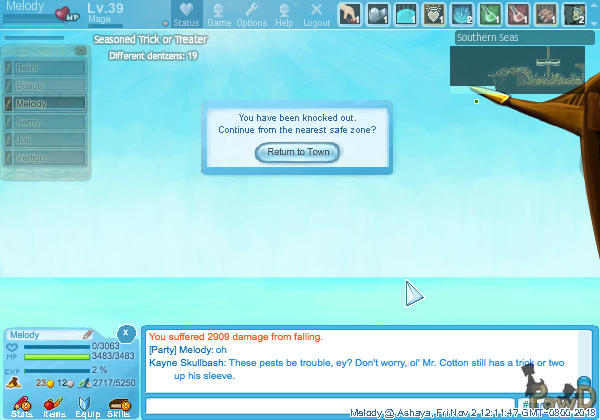This screenshot has width=600, height=420.
Task: Open the Game menu
Action: click(219, 14)
